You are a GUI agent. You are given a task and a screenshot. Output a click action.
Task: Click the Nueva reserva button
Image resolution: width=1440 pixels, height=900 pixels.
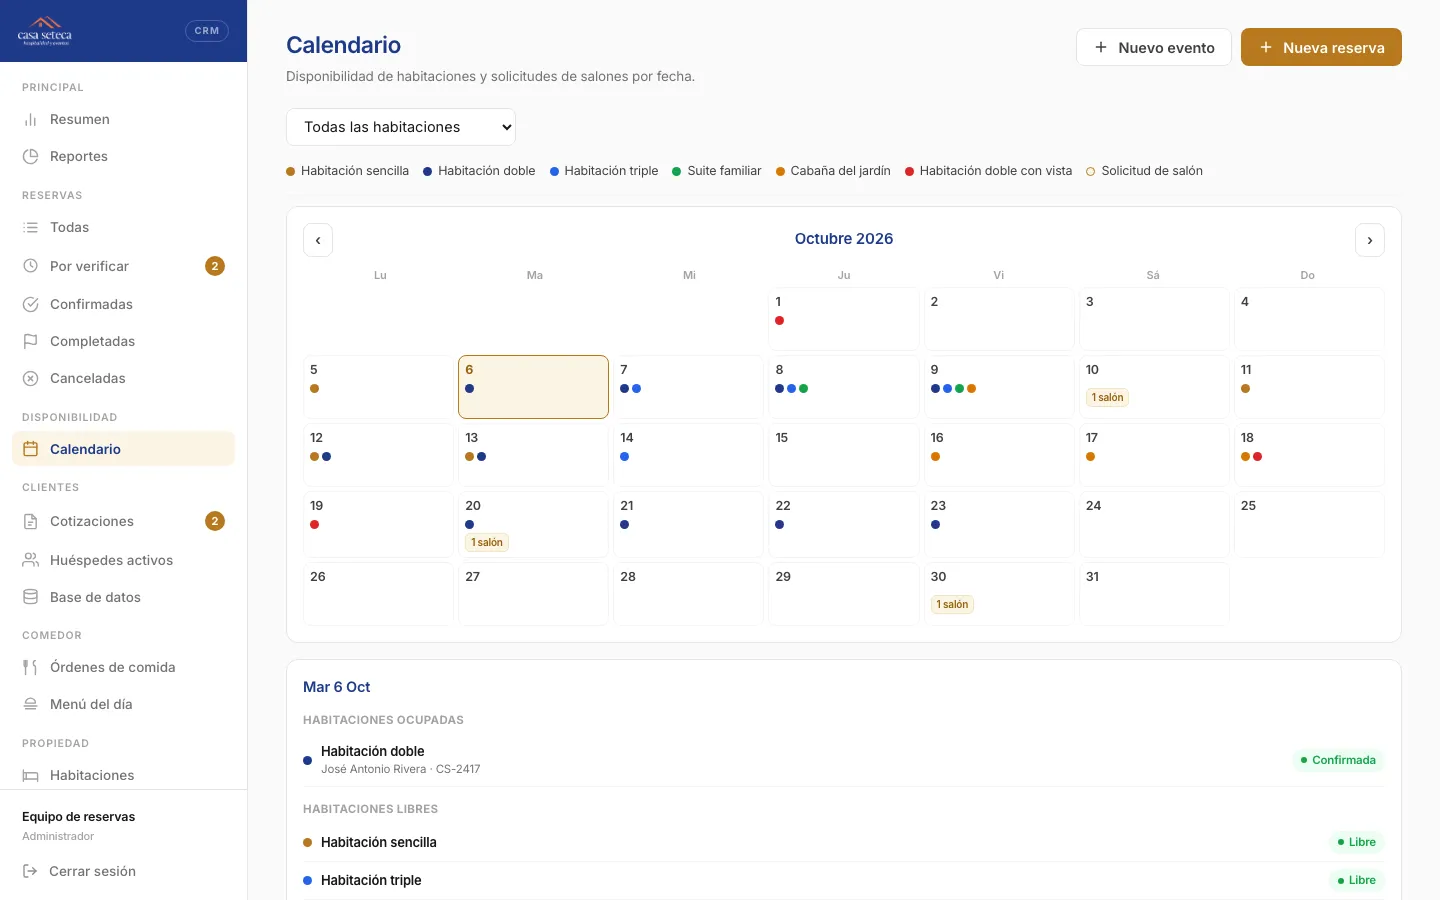pos(1321,47)
